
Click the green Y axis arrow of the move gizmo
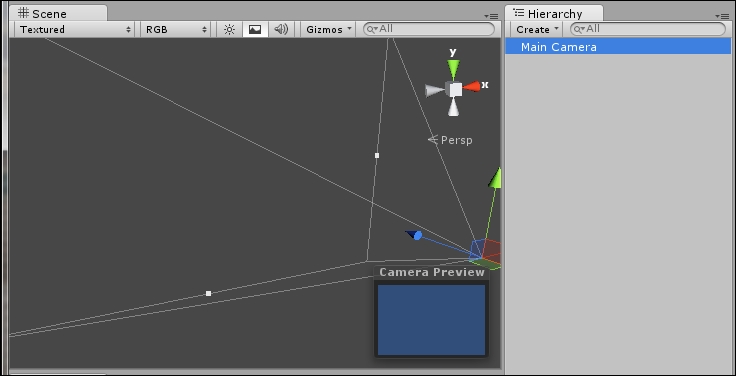[495, 178]
